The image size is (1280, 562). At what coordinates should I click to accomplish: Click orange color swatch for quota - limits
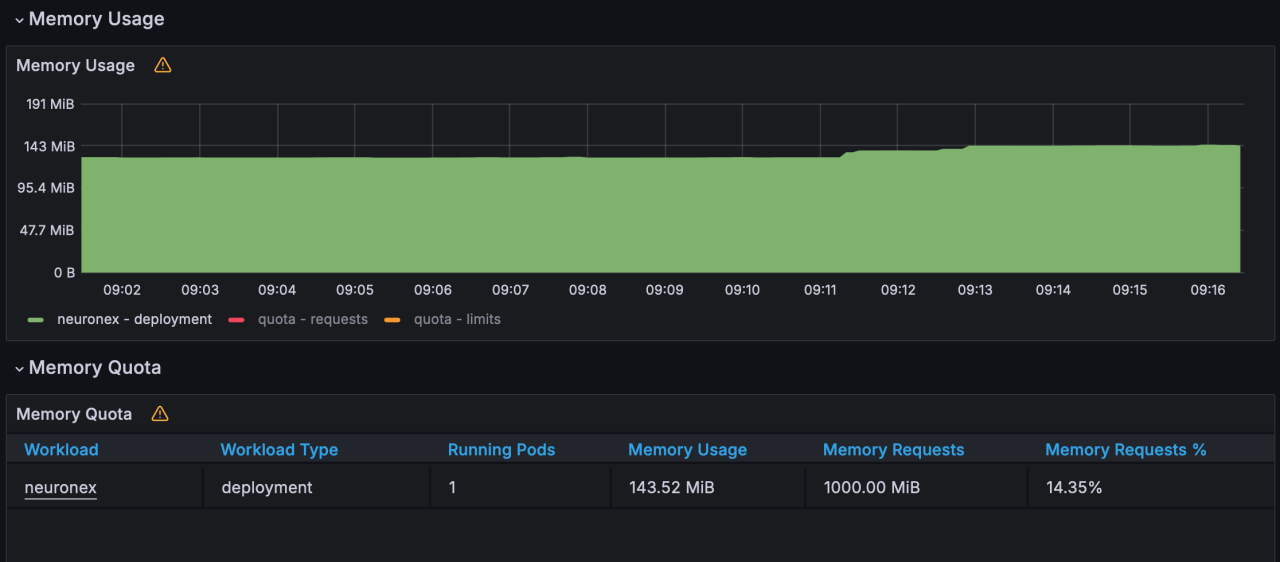click(x=393, y=320)
